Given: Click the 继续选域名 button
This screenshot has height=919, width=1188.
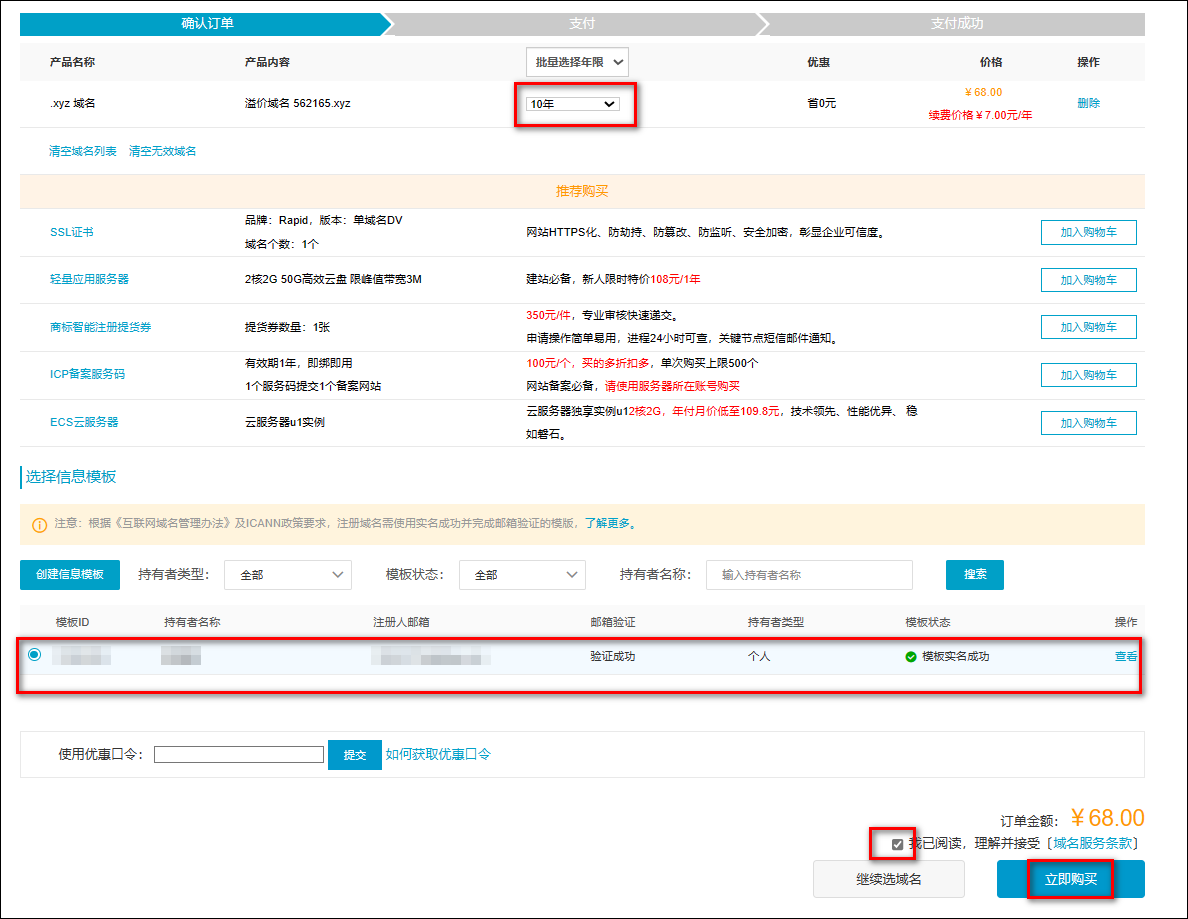Looking at the screenshot, I should pyautogui.click(x=888, y=879).
